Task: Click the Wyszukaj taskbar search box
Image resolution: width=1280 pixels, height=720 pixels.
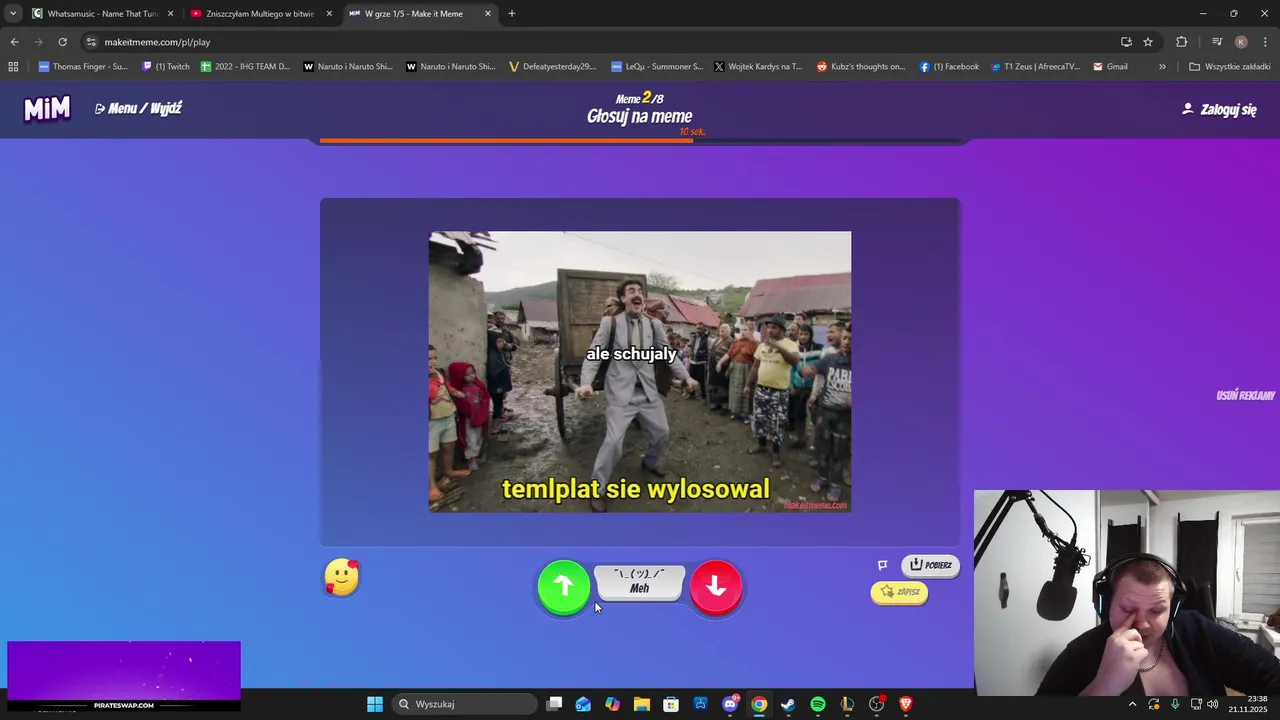Action: click(464, 704)
